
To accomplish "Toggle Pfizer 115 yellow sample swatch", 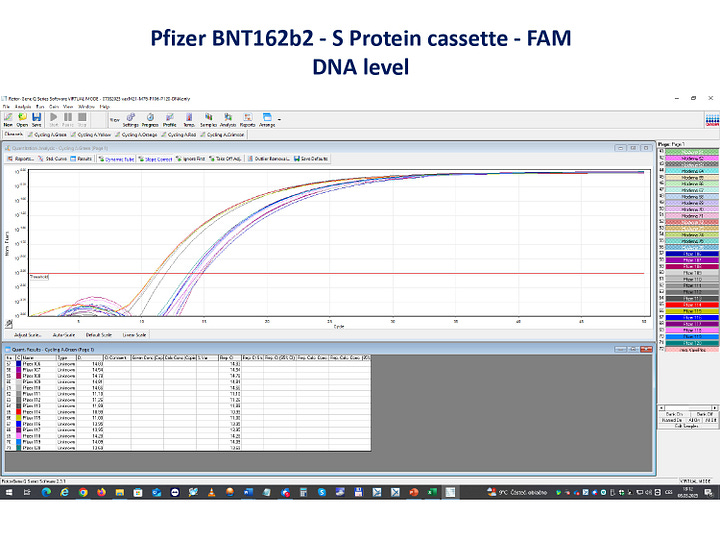I will point(692,311).
